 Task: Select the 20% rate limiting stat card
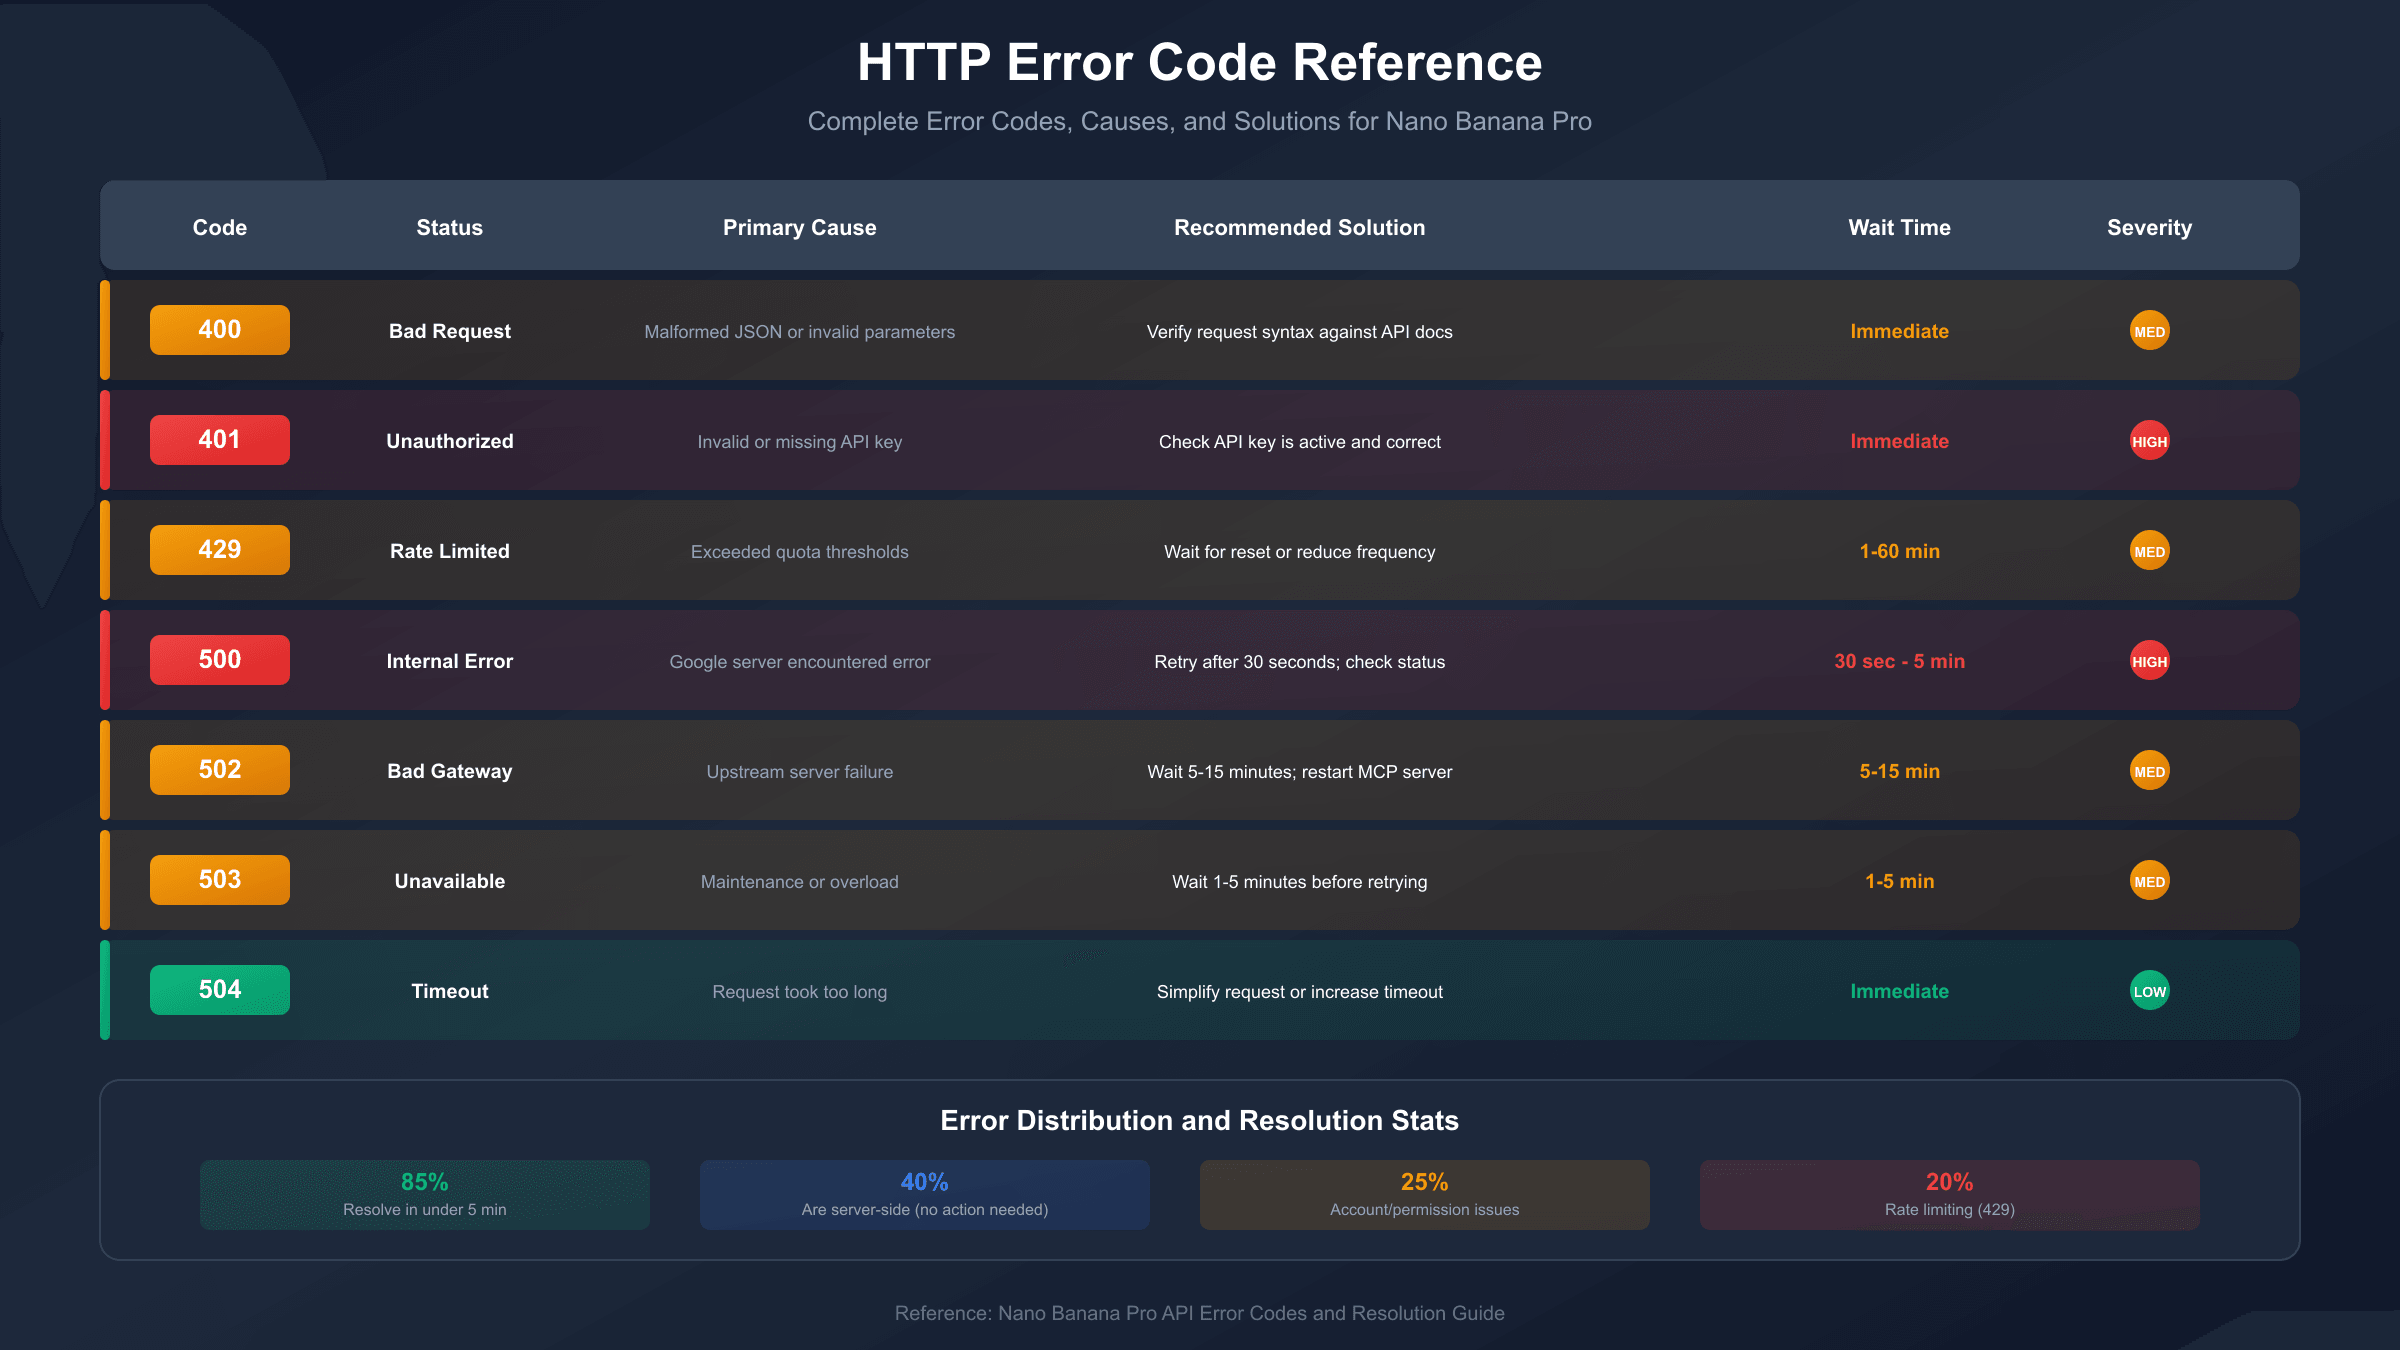point(1948,1194)
